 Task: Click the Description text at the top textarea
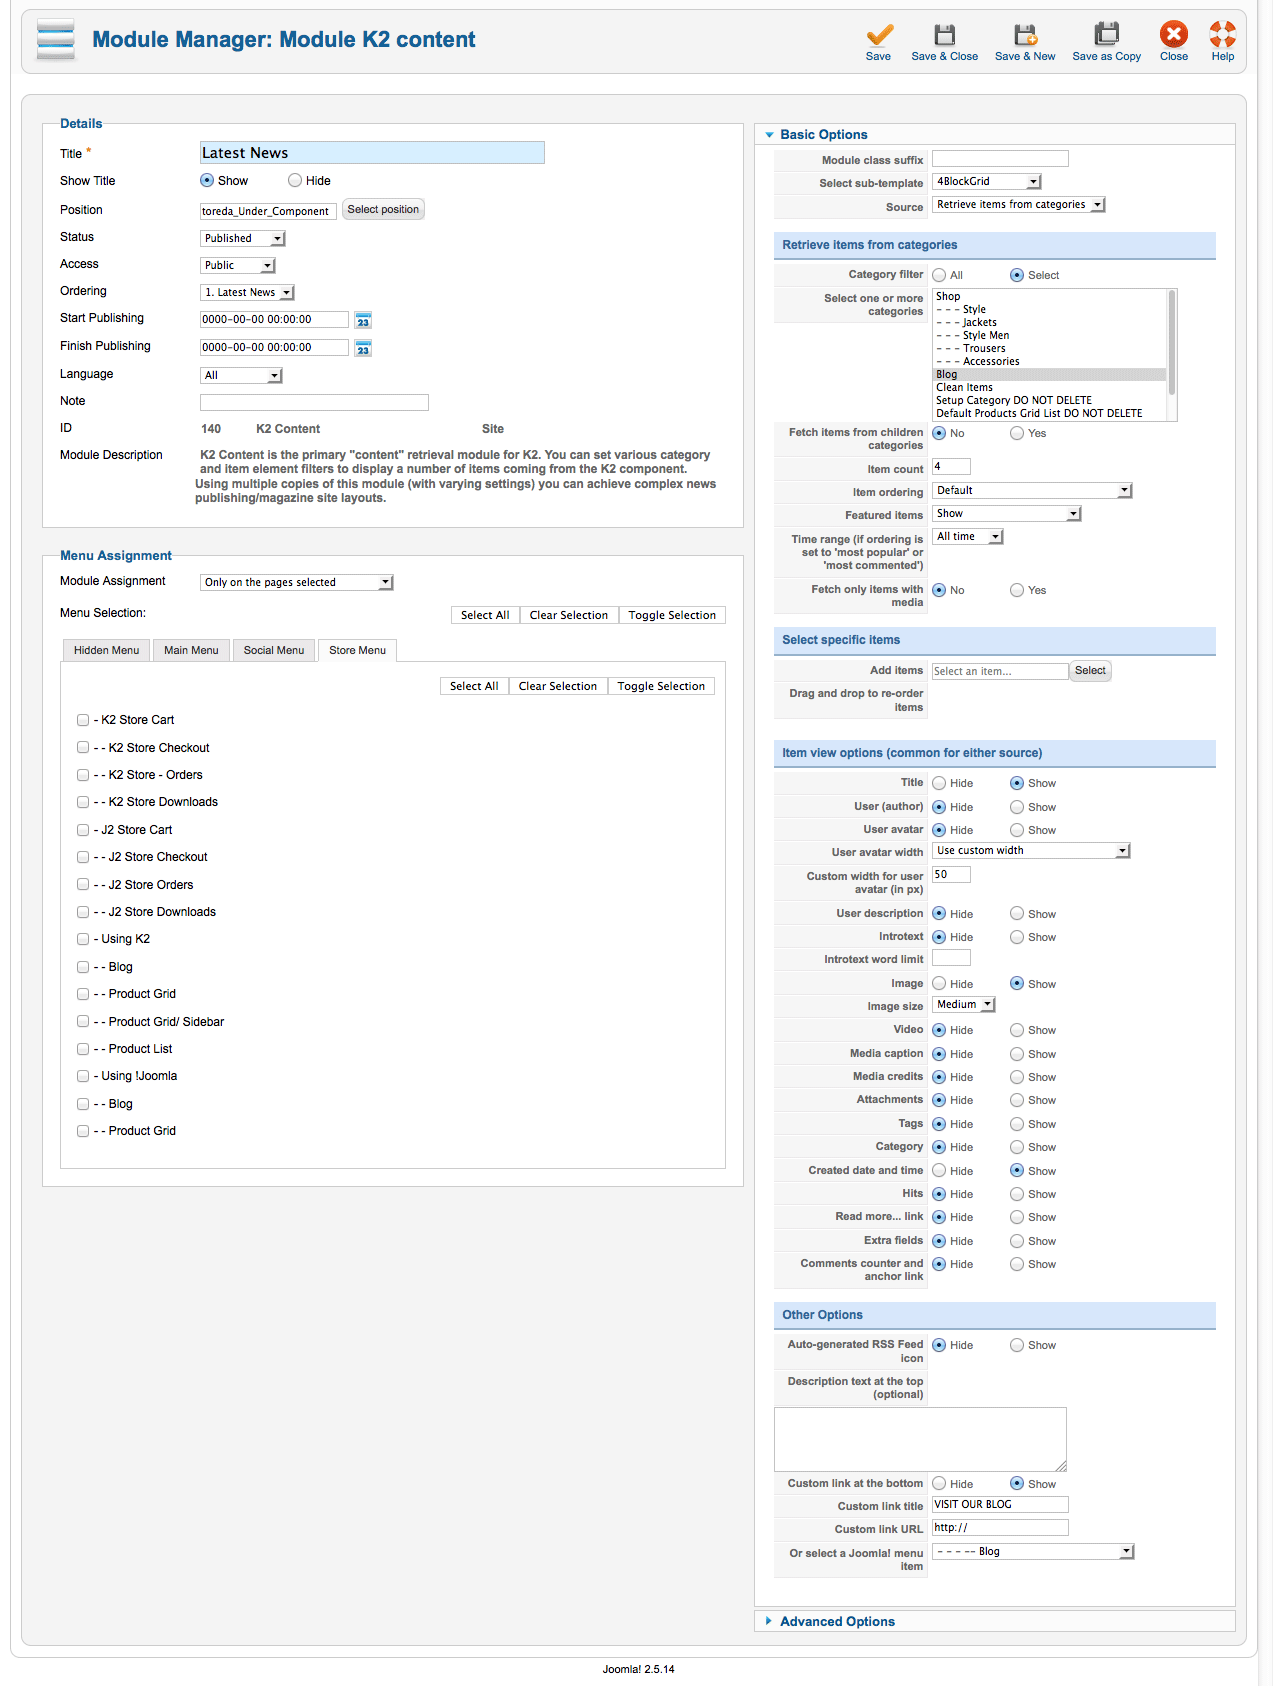pos(920,1439)
